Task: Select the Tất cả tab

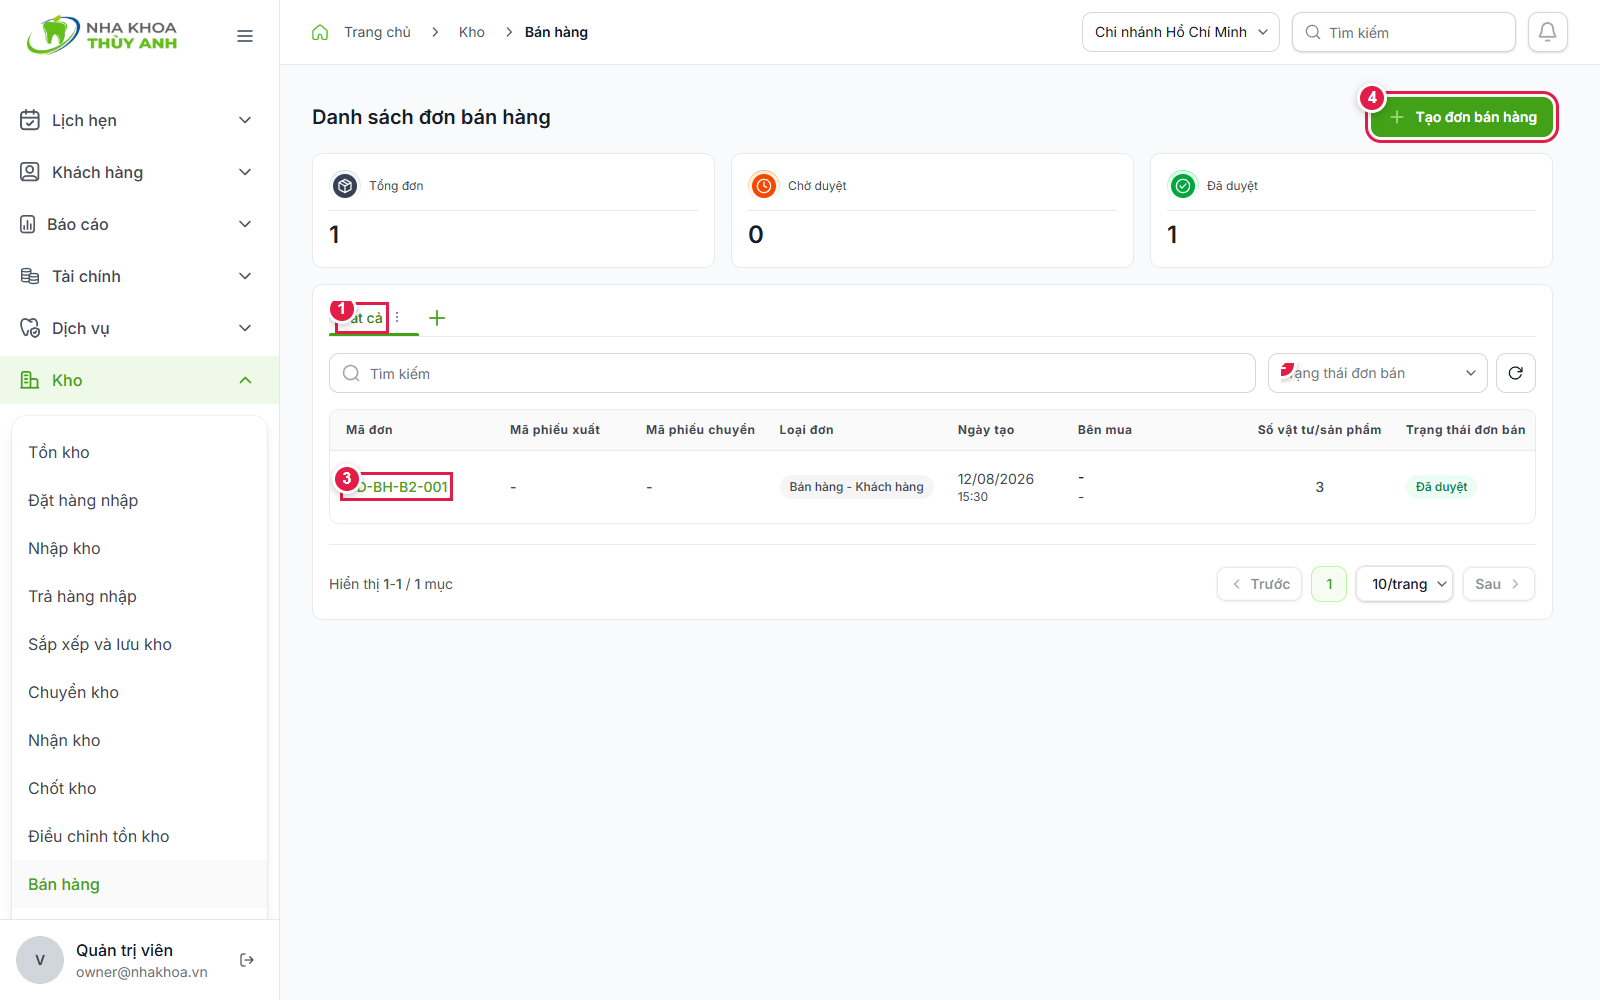Action: pyautogui.click(x=361, y=318)
